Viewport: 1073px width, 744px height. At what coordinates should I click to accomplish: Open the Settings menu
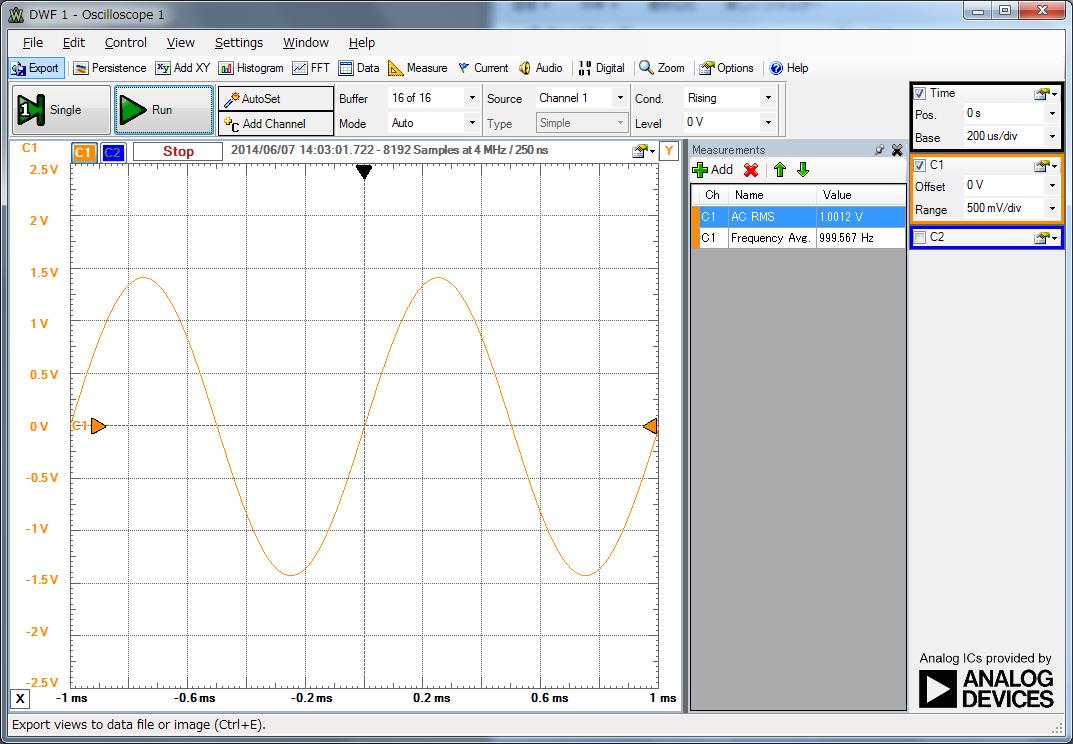(x=238, y=42)
